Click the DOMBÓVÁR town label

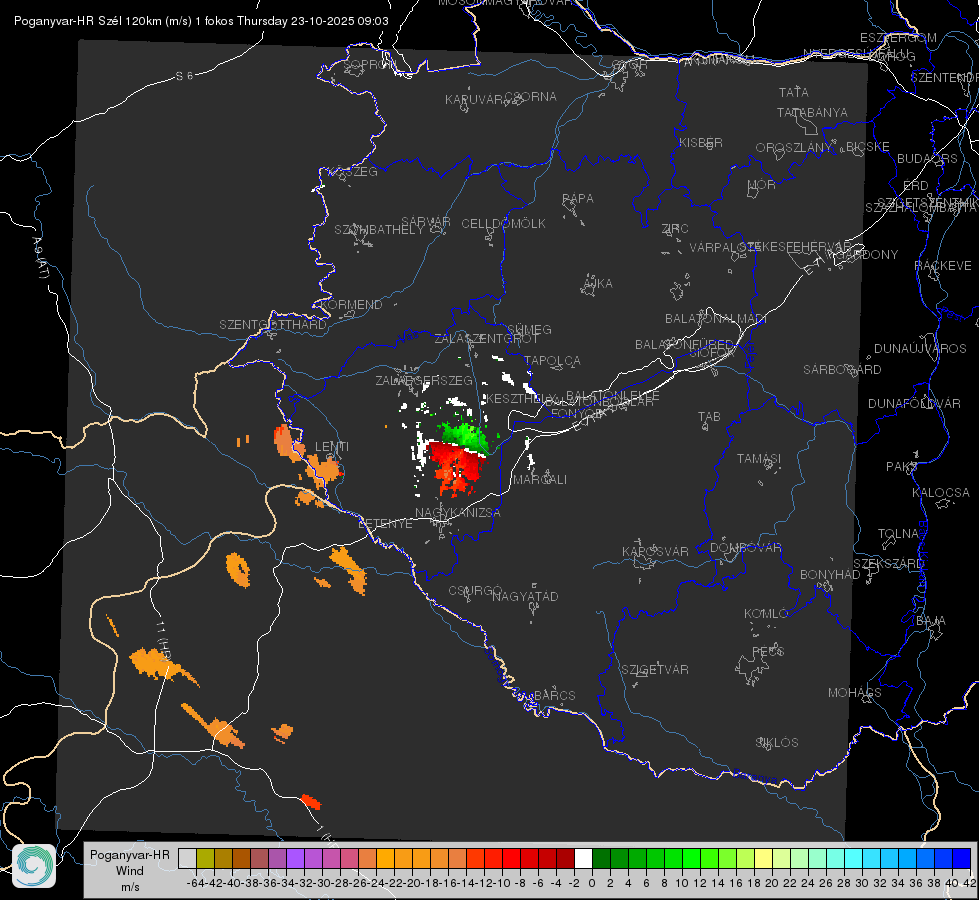(x=745, y=548)
